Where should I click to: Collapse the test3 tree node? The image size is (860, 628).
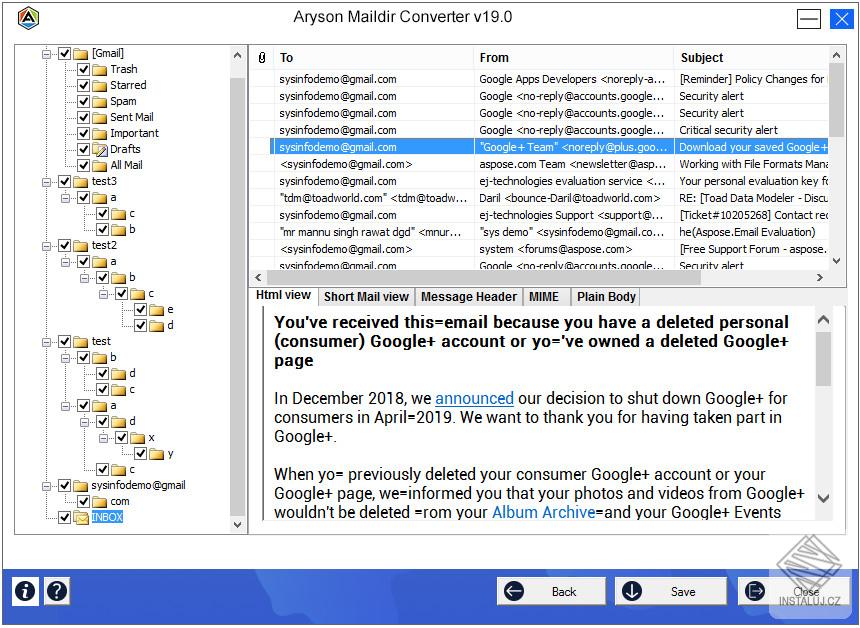(x=47, y=182)
